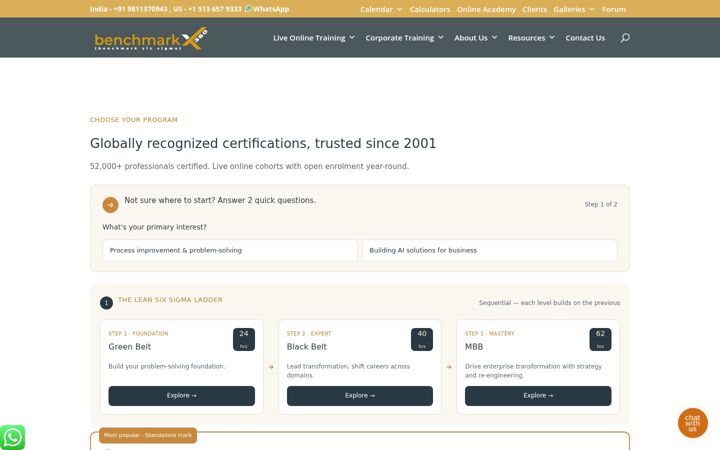Open Online Academy
The image size is (720, 450).
tap(486, 9)
